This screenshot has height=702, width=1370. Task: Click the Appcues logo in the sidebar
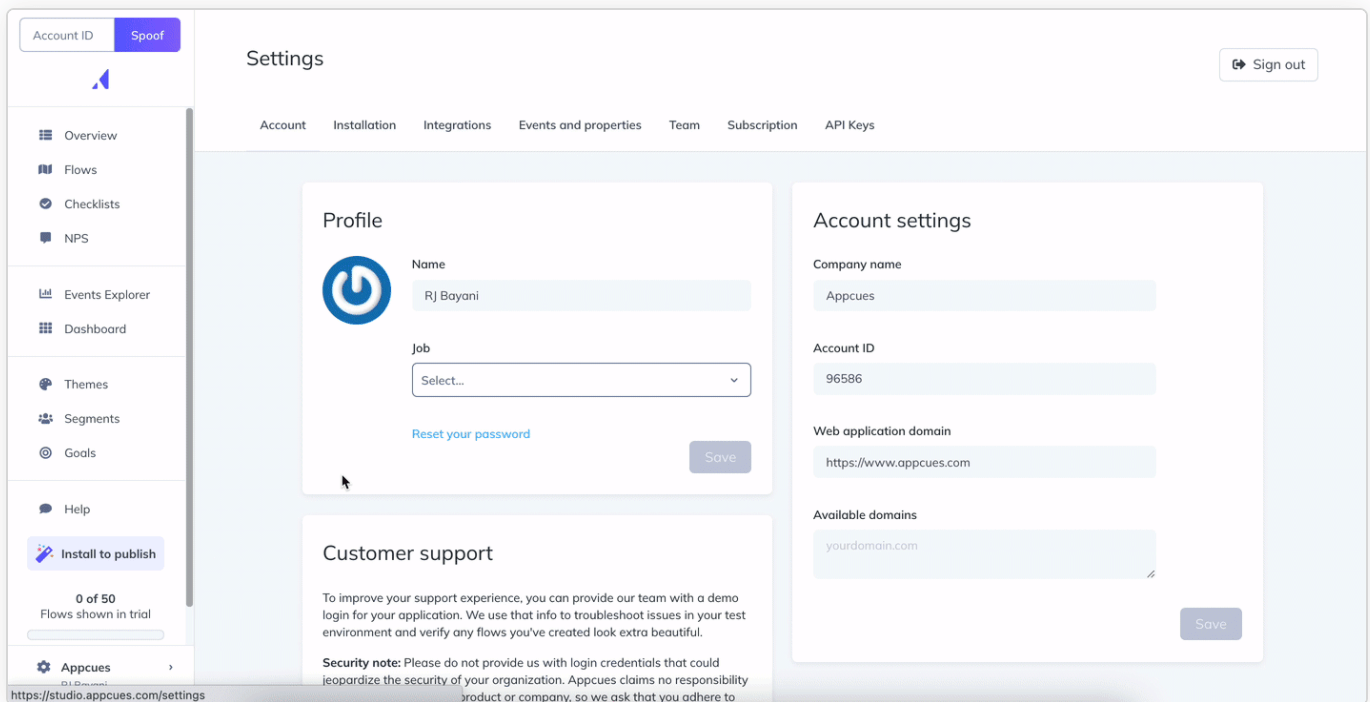pyautogui.click(x=101, y=80)
